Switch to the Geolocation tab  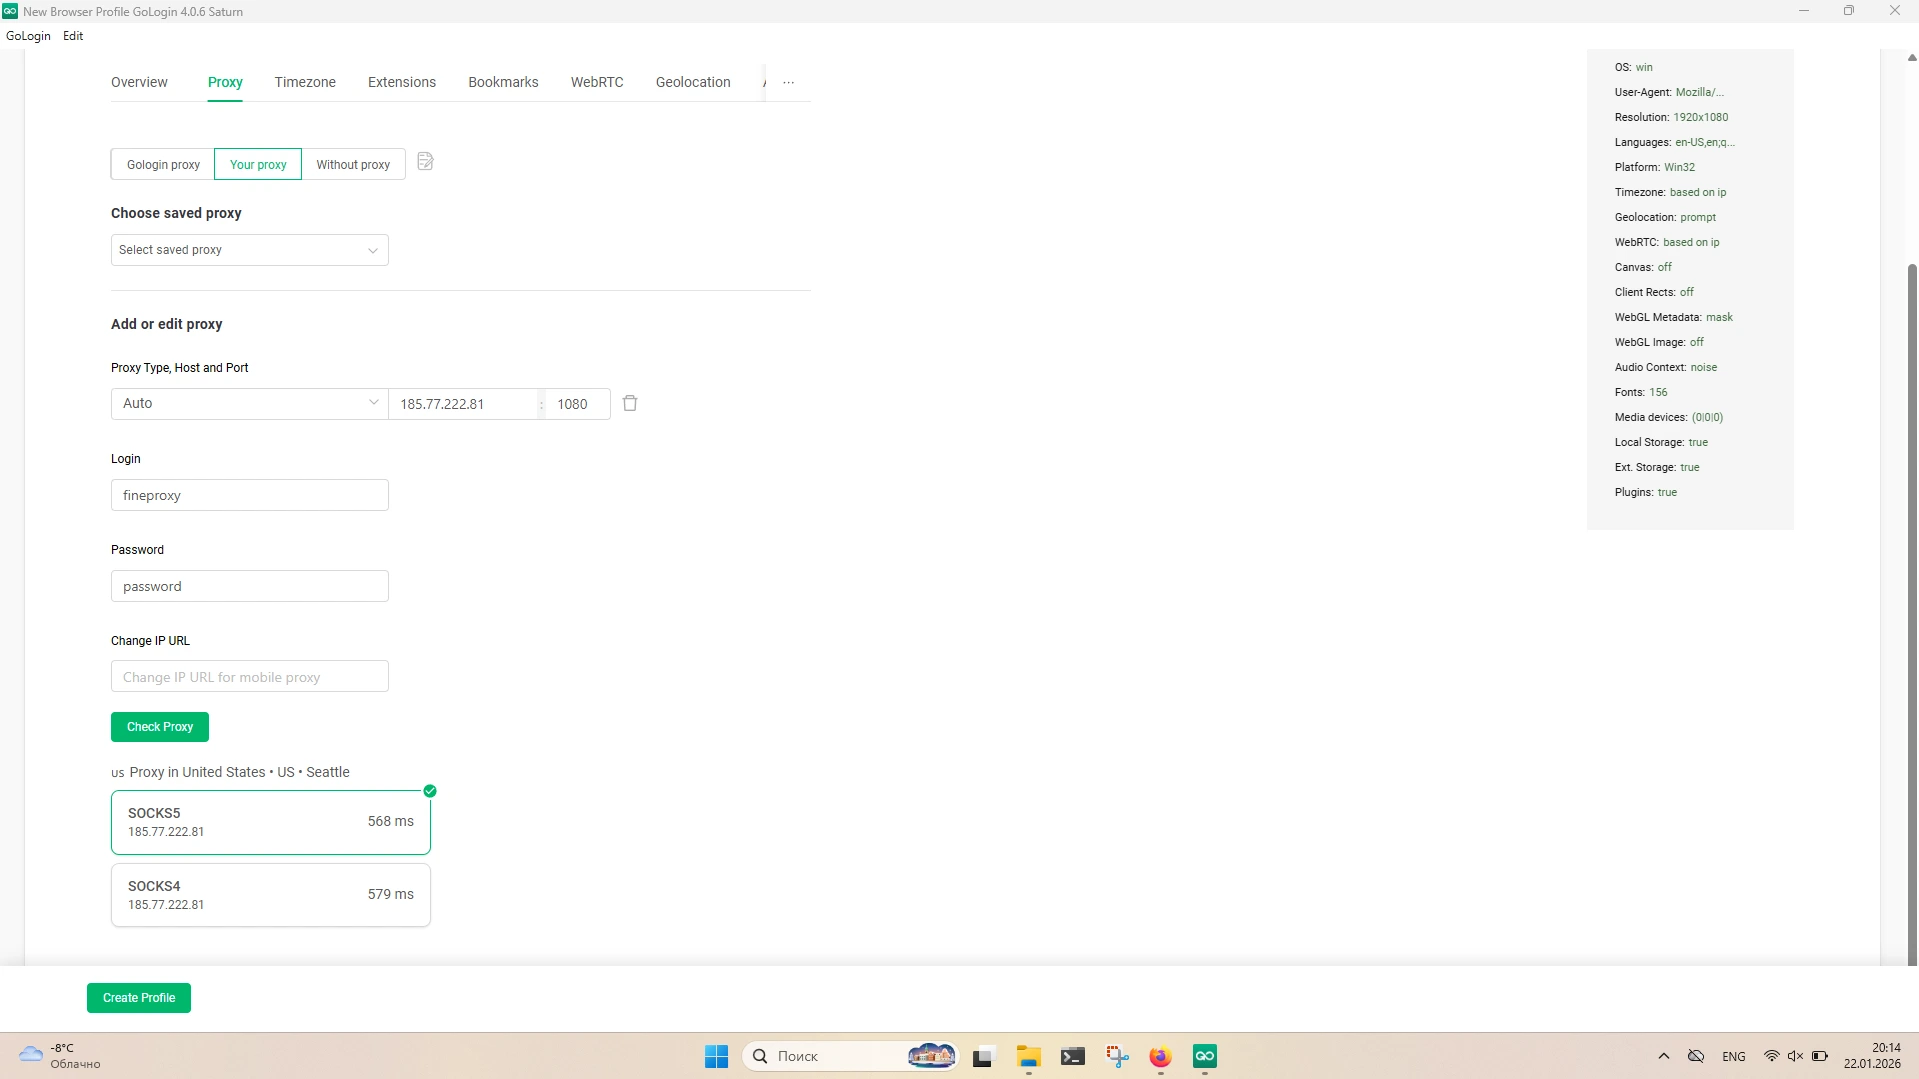[693, 82]
